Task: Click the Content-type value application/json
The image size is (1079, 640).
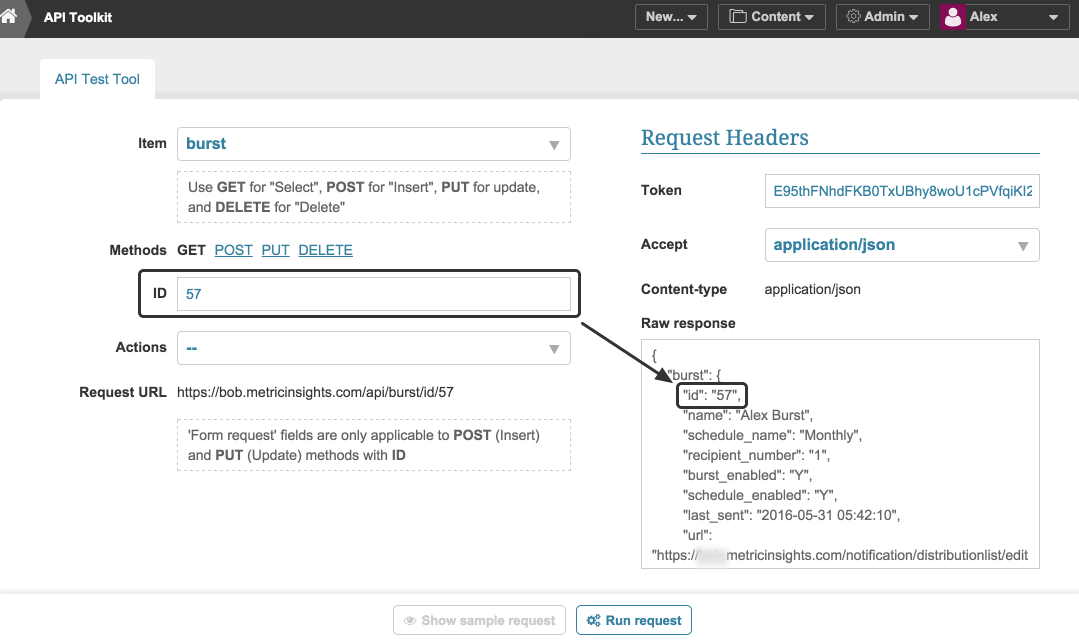Action: click(x=812, y=289)
